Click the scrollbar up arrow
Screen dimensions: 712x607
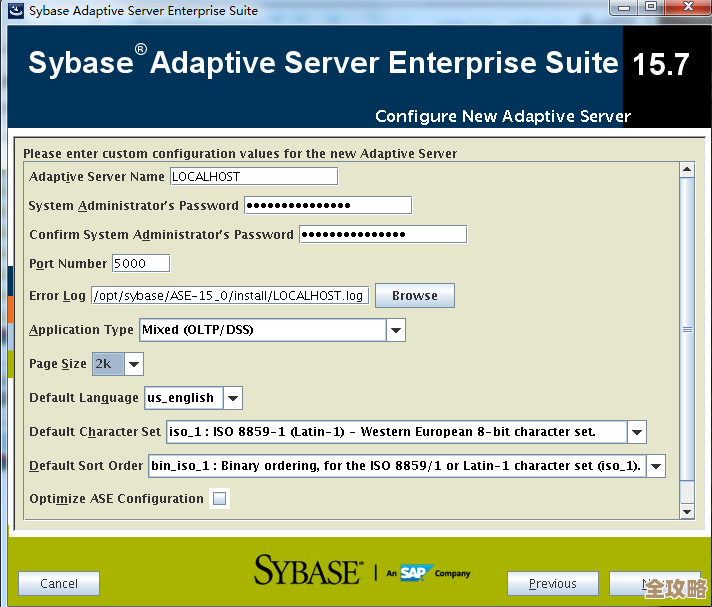(687, 170)
